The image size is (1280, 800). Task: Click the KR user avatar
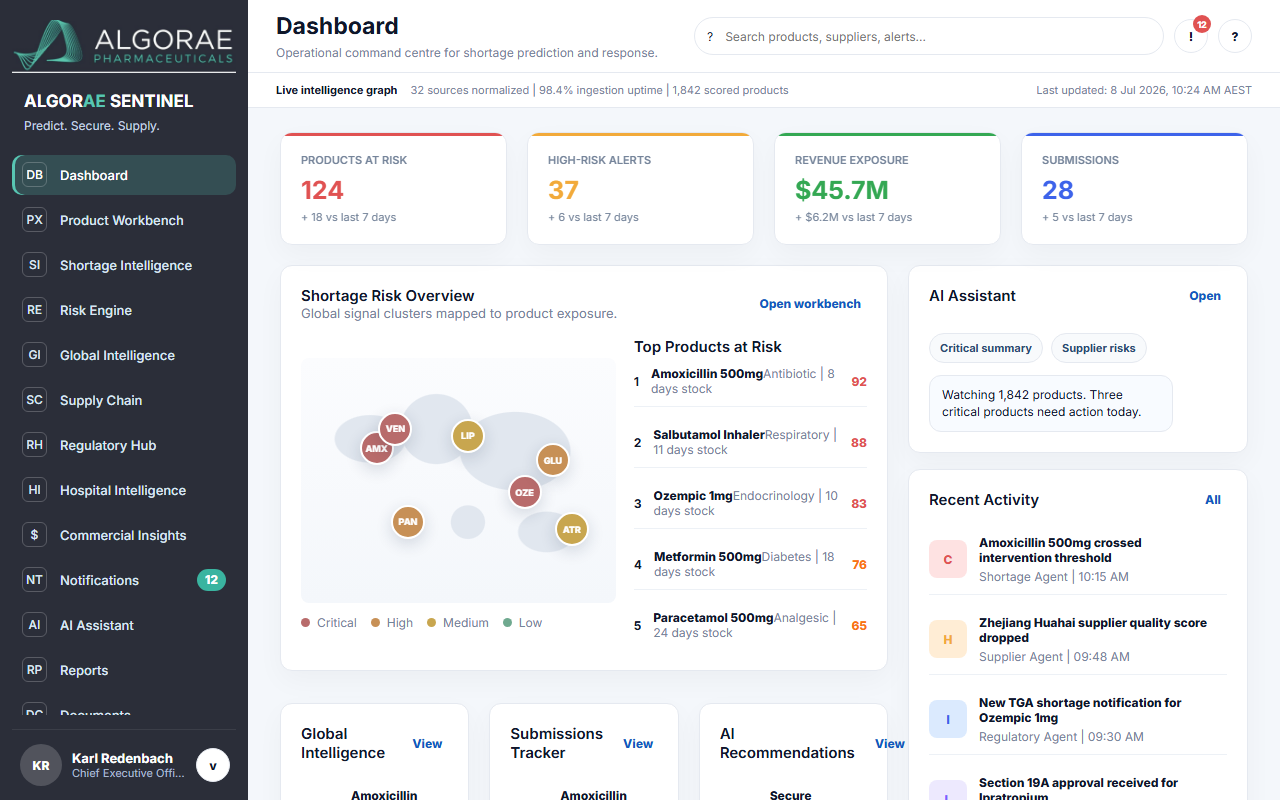tap(41, 766)
